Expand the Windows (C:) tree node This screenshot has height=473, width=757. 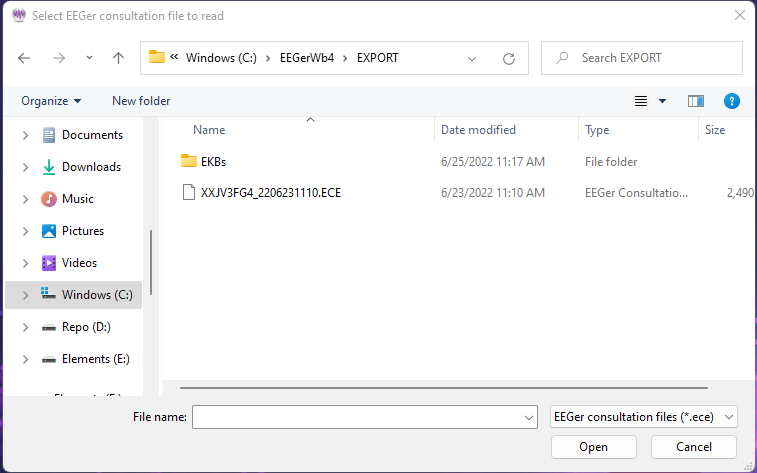[x=26, y=295]
